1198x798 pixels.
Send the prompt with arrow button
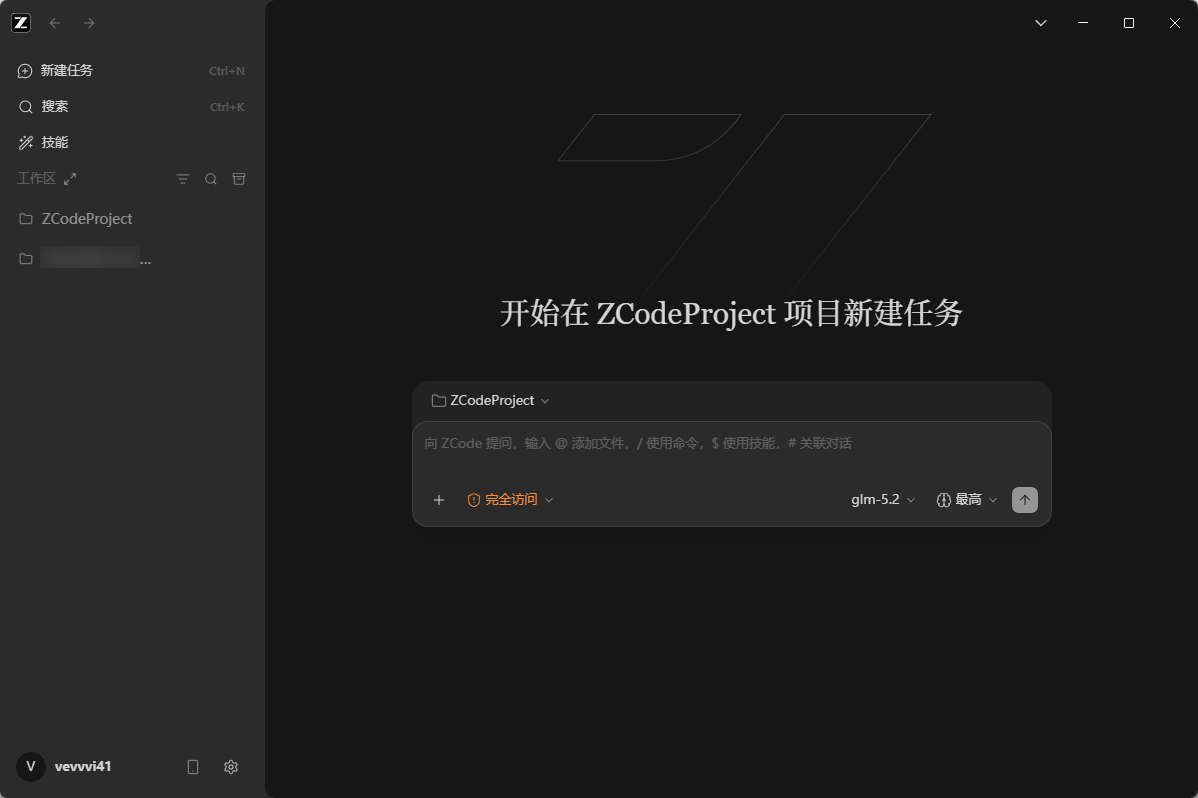point(1025,500)
